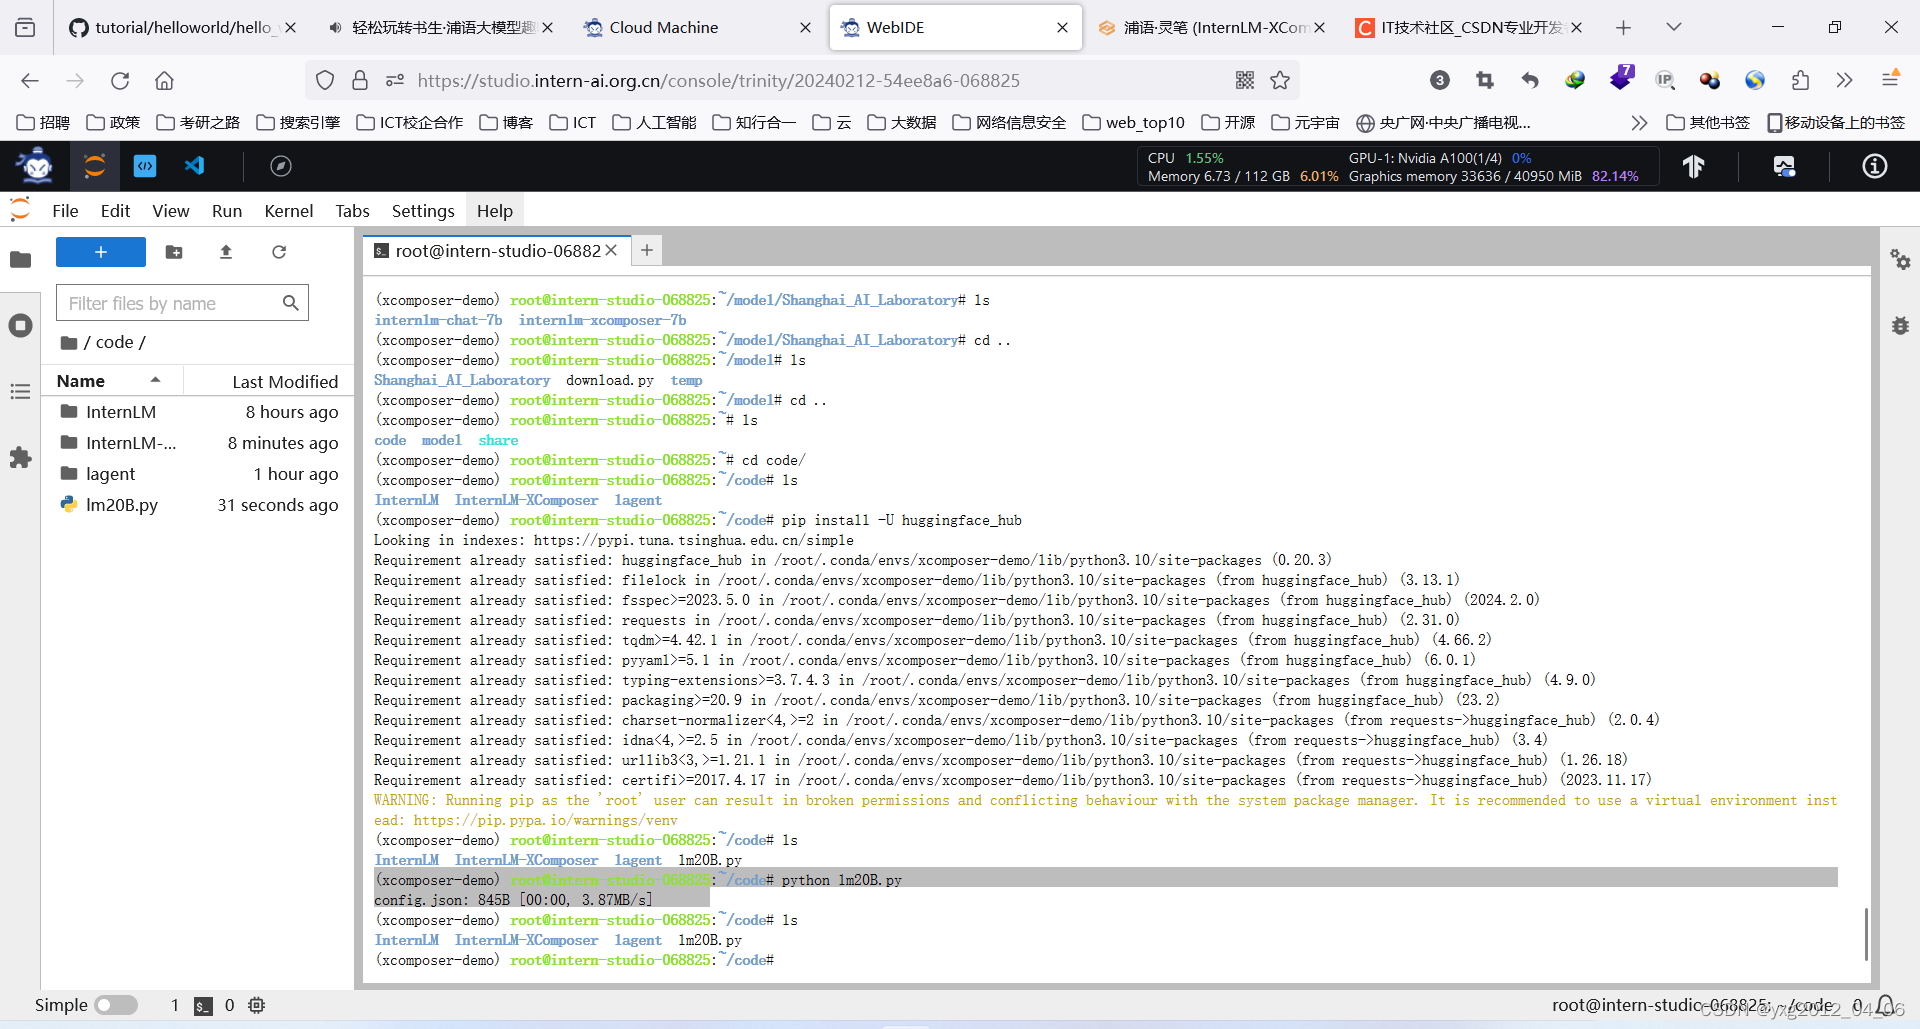This screenshot has width=1920, height=1029.
Task: Sort the file list by Name column
Action: tap(112, 381)
